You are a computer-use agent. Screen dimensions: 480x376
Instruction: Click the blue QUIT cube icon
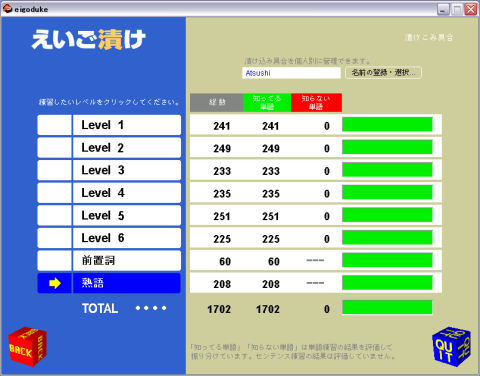(451, 347)
